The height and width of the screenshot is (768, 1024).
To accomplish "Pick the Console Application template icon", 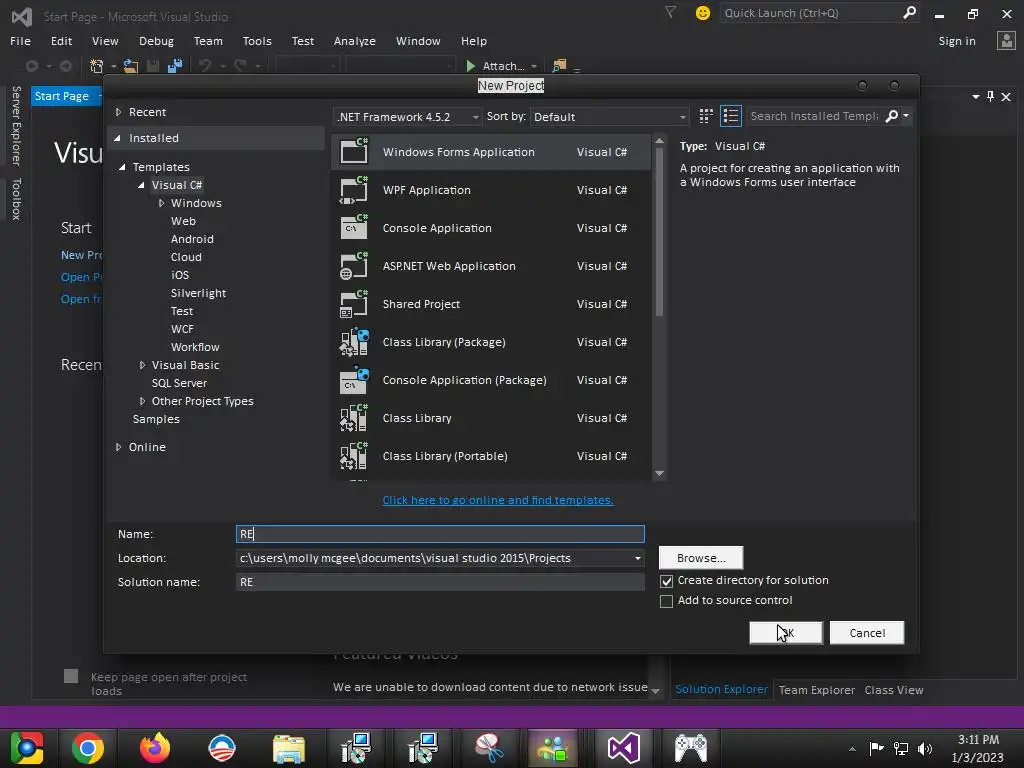I will tap(354, 228).
